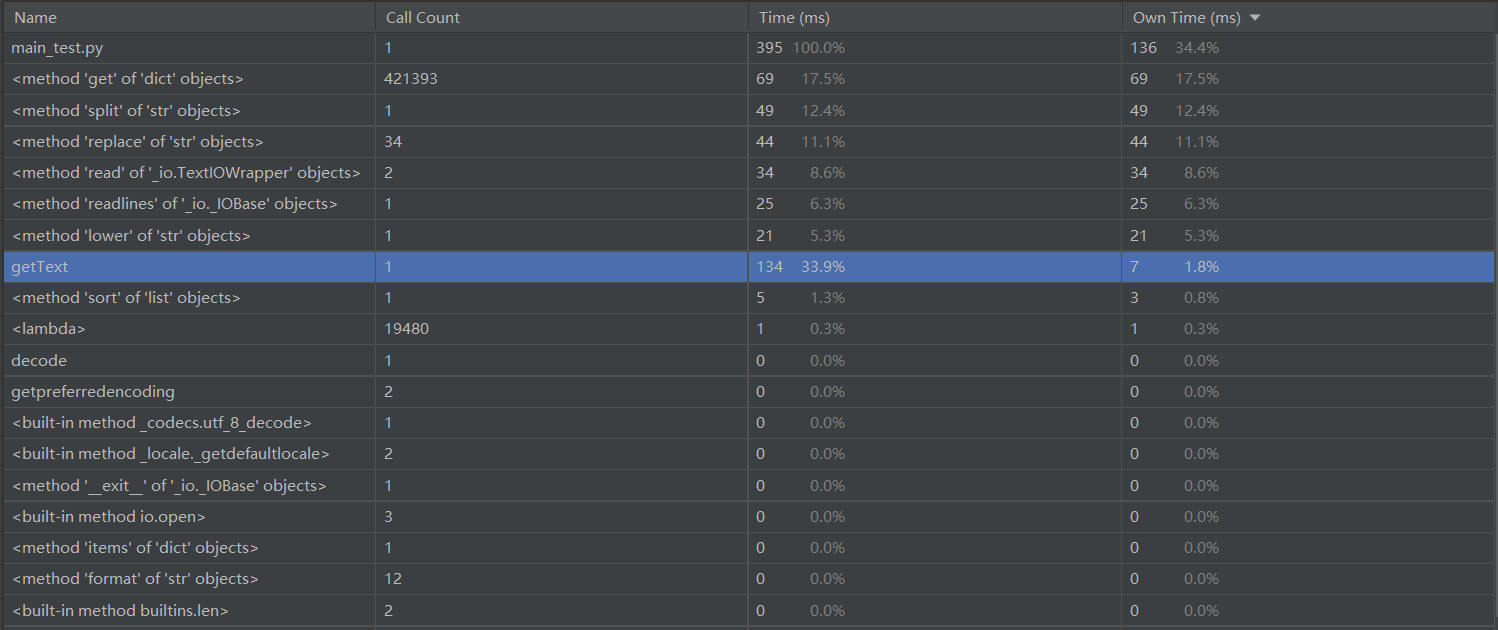Viewport: 1498px width, 630px height.
Task: Select the built-in method builtins.len row
Action: pos(121,610)
